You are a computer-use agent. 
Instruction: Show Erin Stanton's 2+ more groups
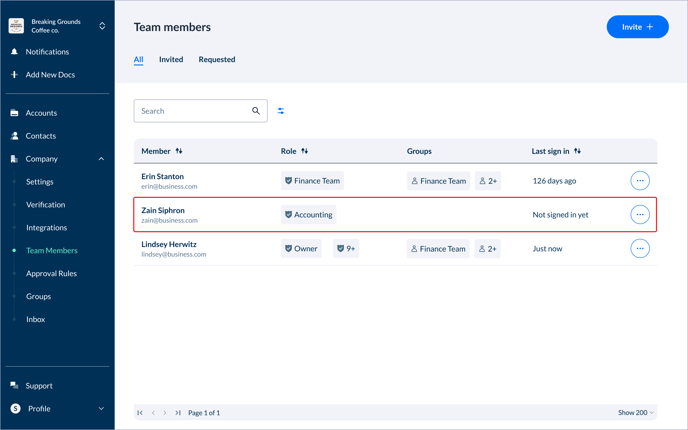[488, 181]
